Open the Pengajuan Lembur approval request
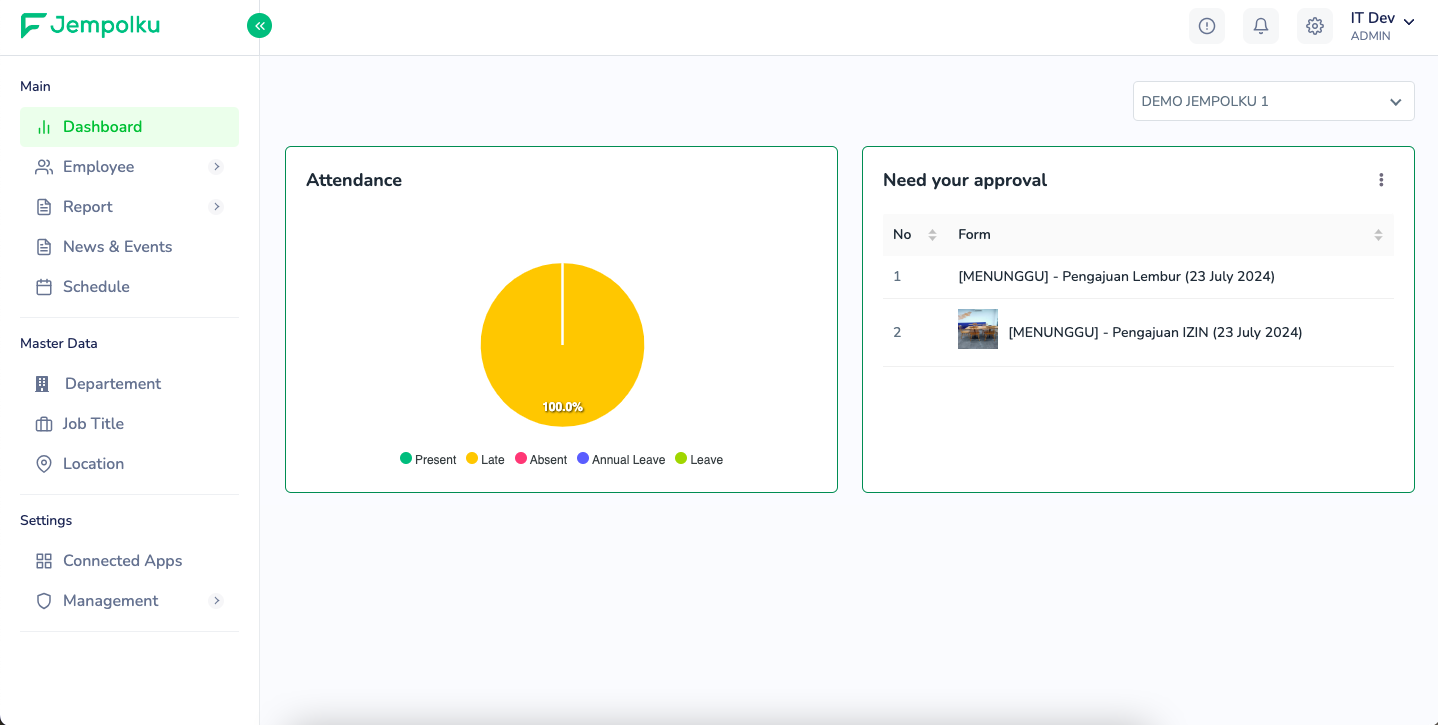Viewport: 1438px width, 725px height. pyautogui.click(x=1116, y=277)
